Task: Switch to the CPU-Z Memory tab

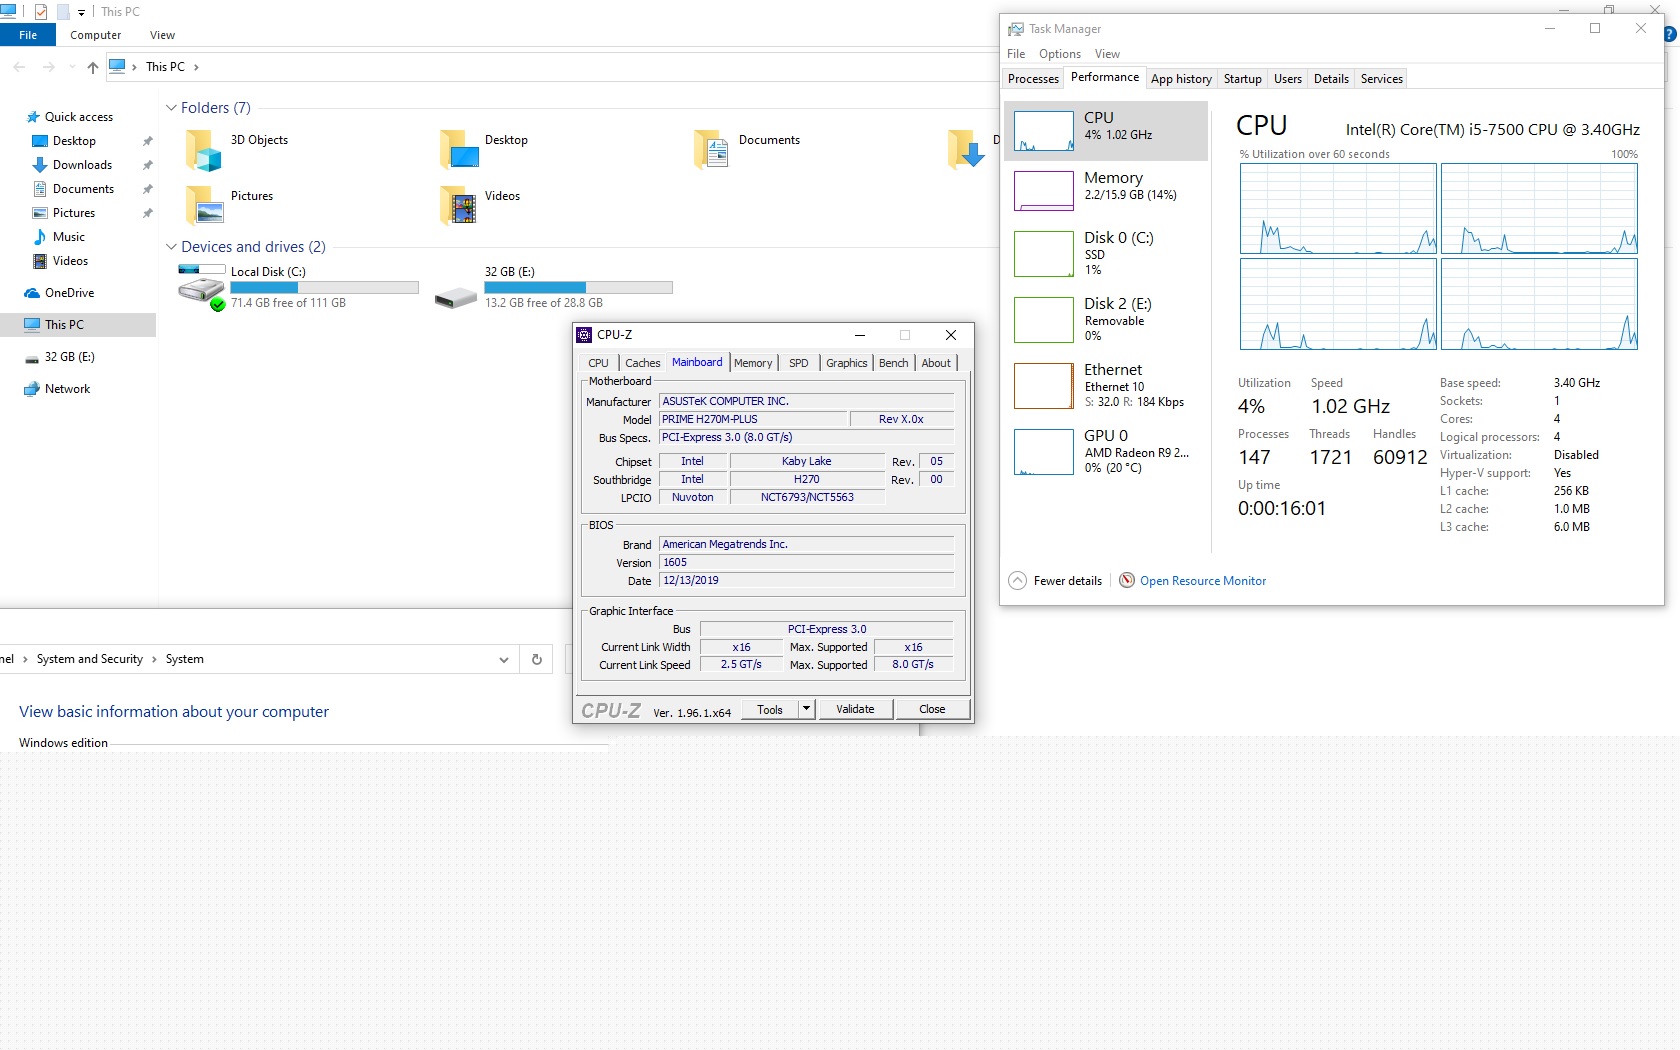Action: pyautogui.click(x=752, y=363)
